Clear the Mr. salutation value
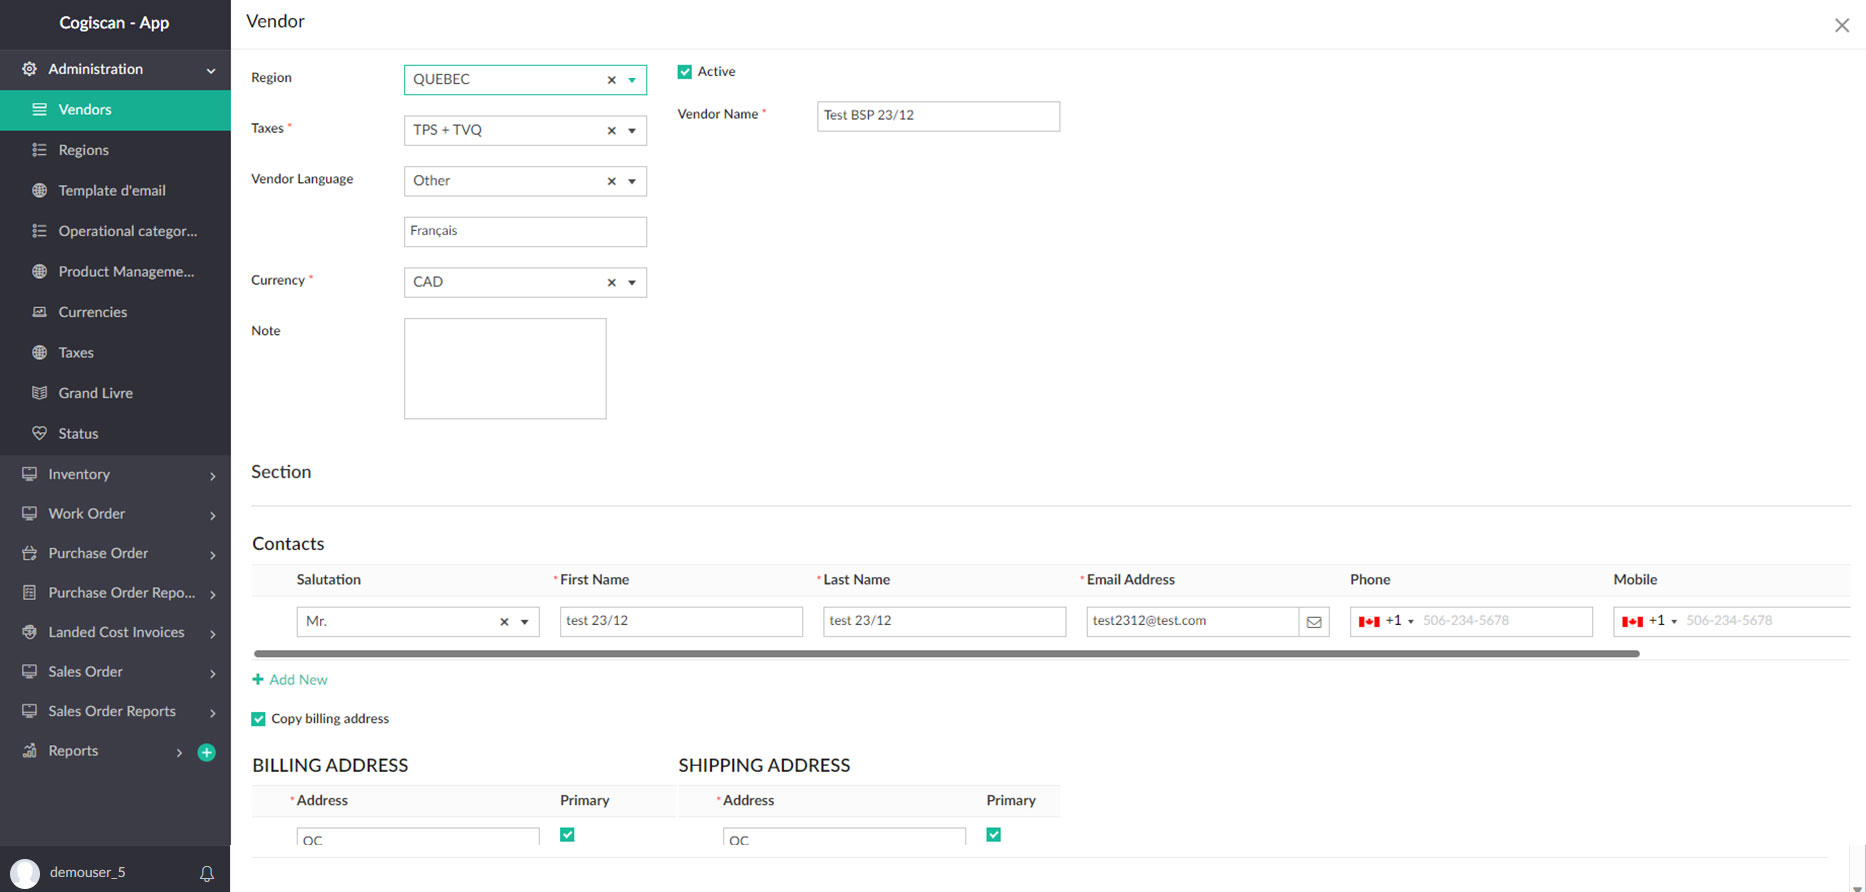The image size is (1866, 892). [x=504, y=622]
